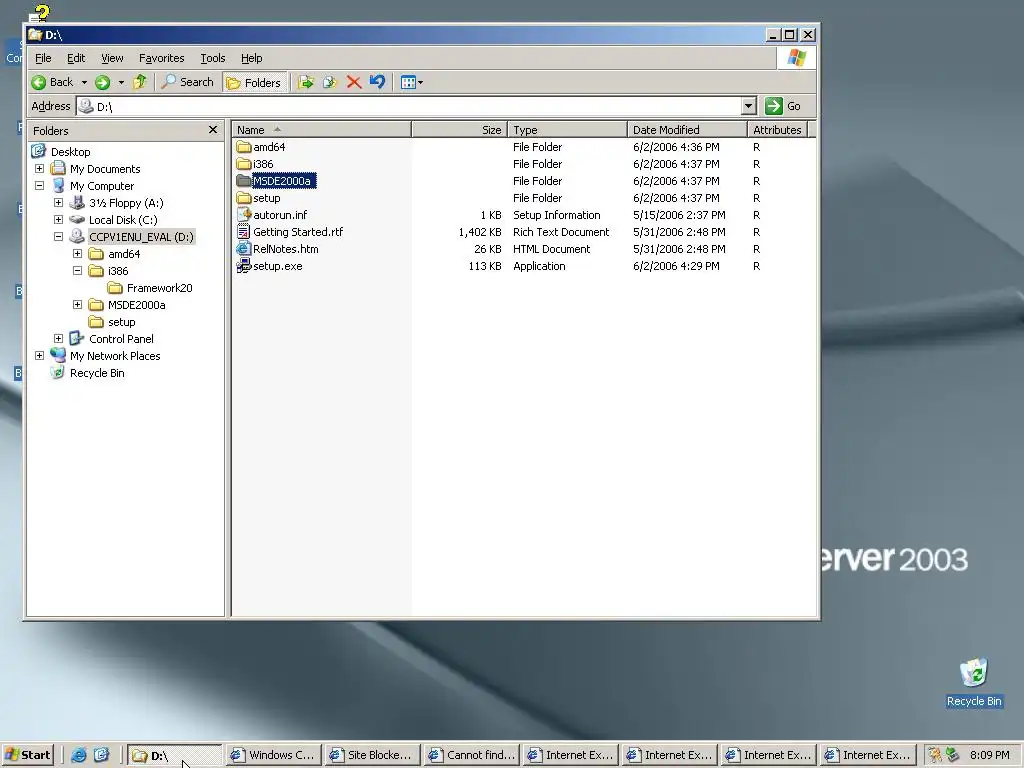Click the green Back arrow icon
Image resolution: width=1024 pixels, height=768 pixels.
coord(39,82)
